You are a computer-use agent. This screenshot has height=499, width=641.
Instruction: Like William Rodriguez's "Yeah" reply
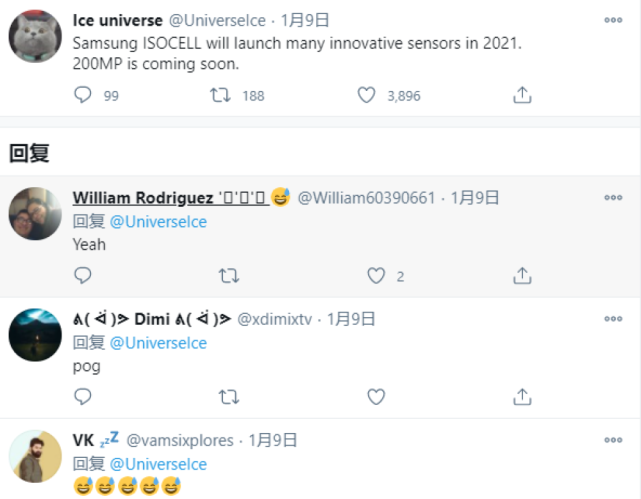376,275
